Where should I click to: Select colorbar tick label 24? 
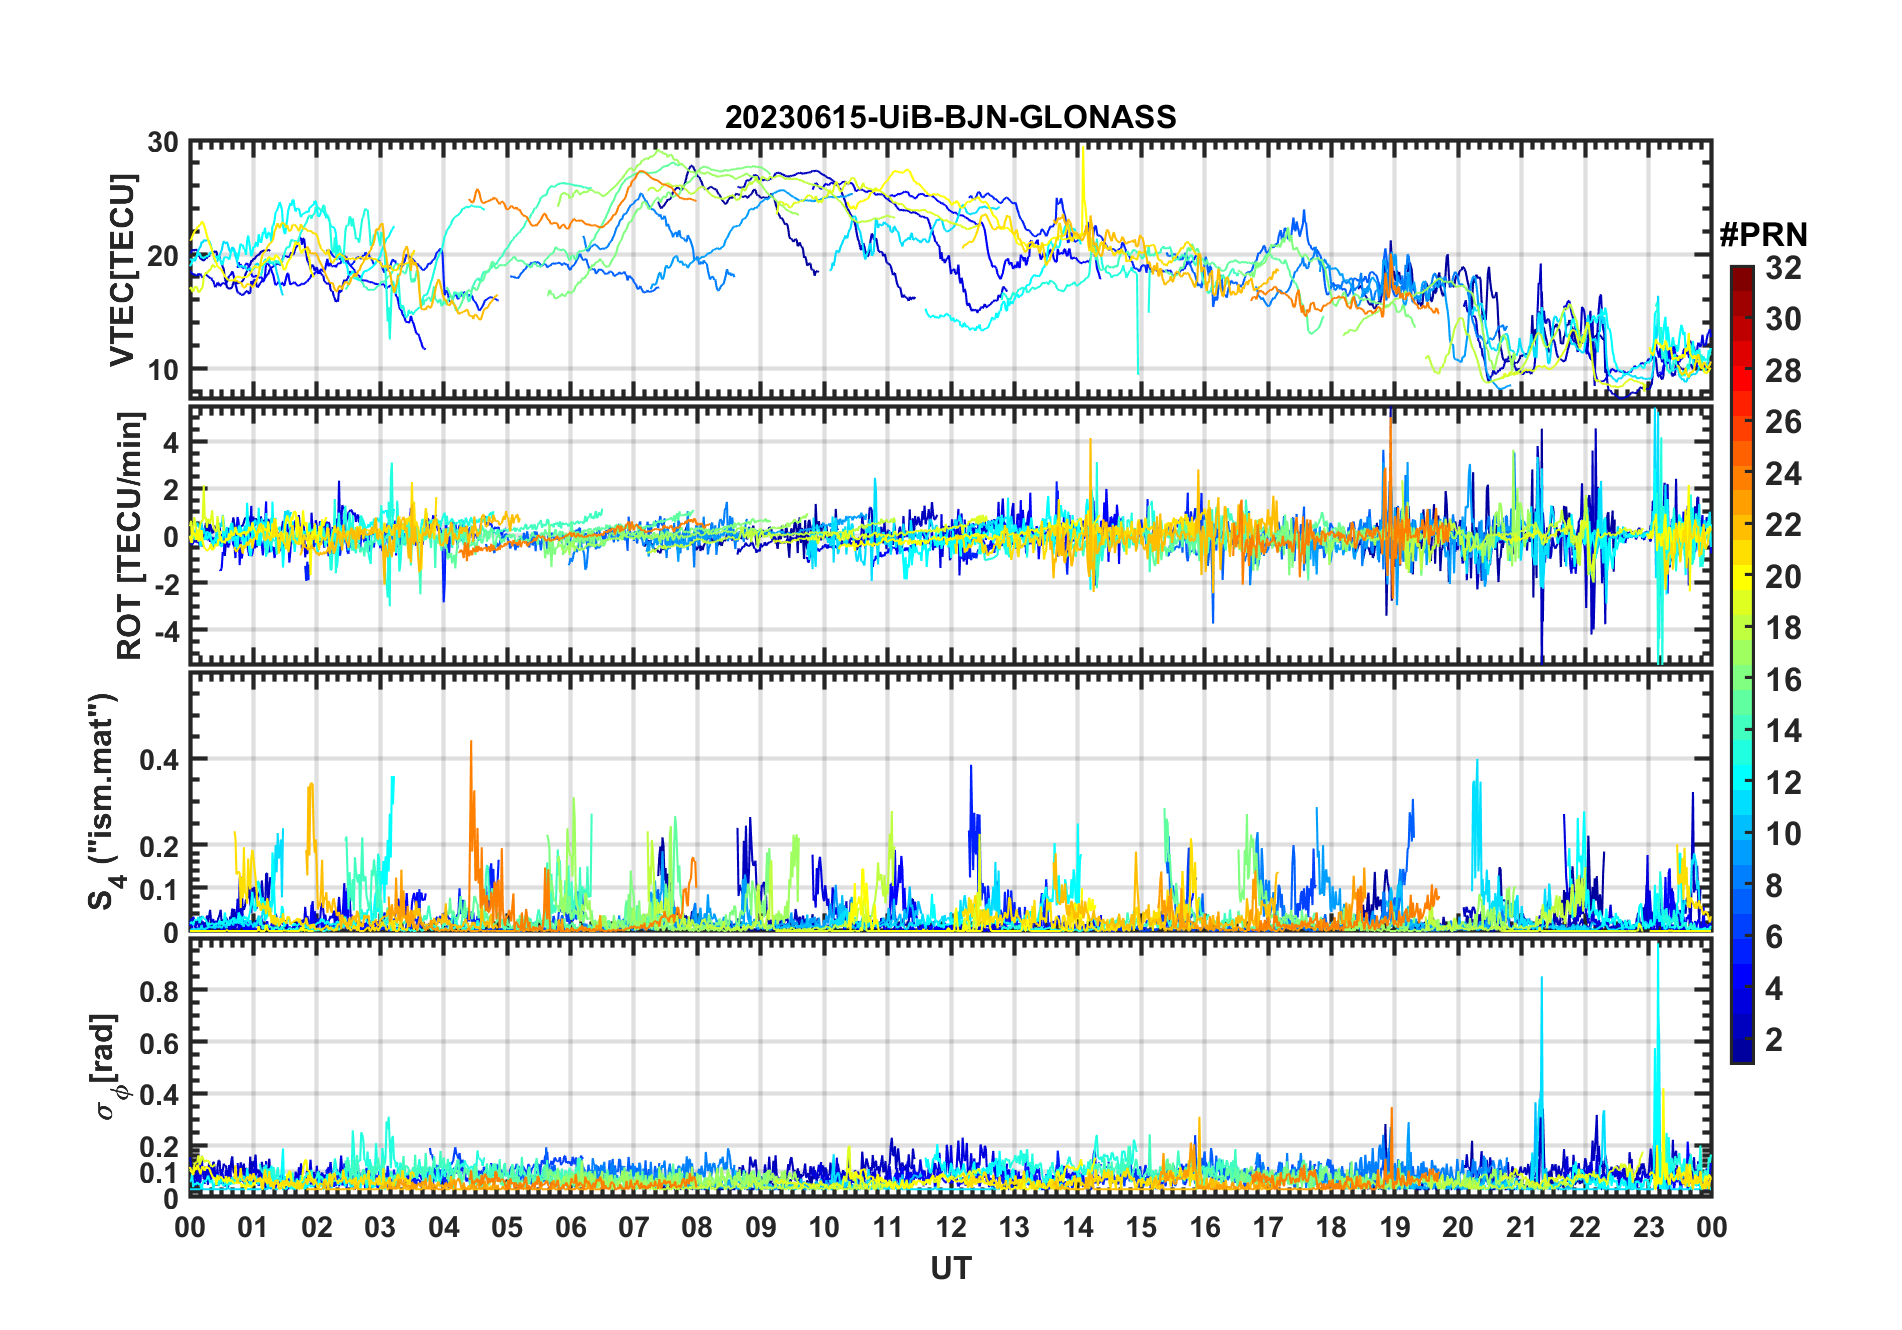click(1783, 474)
